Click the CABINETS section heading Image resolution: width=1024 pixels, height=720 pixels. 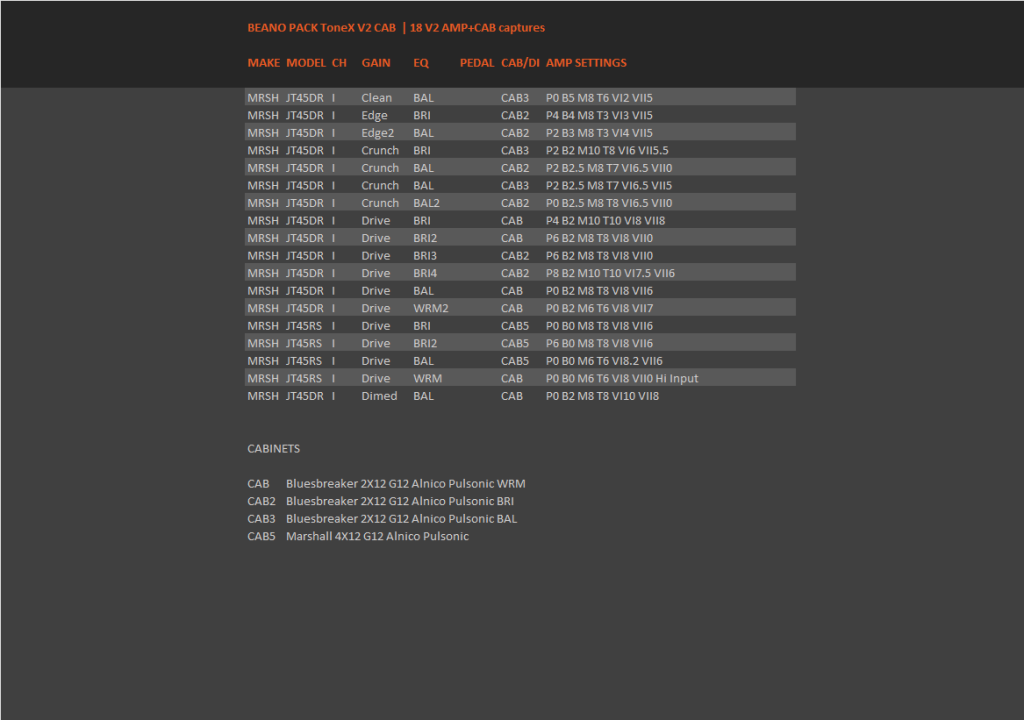(274, 449)
